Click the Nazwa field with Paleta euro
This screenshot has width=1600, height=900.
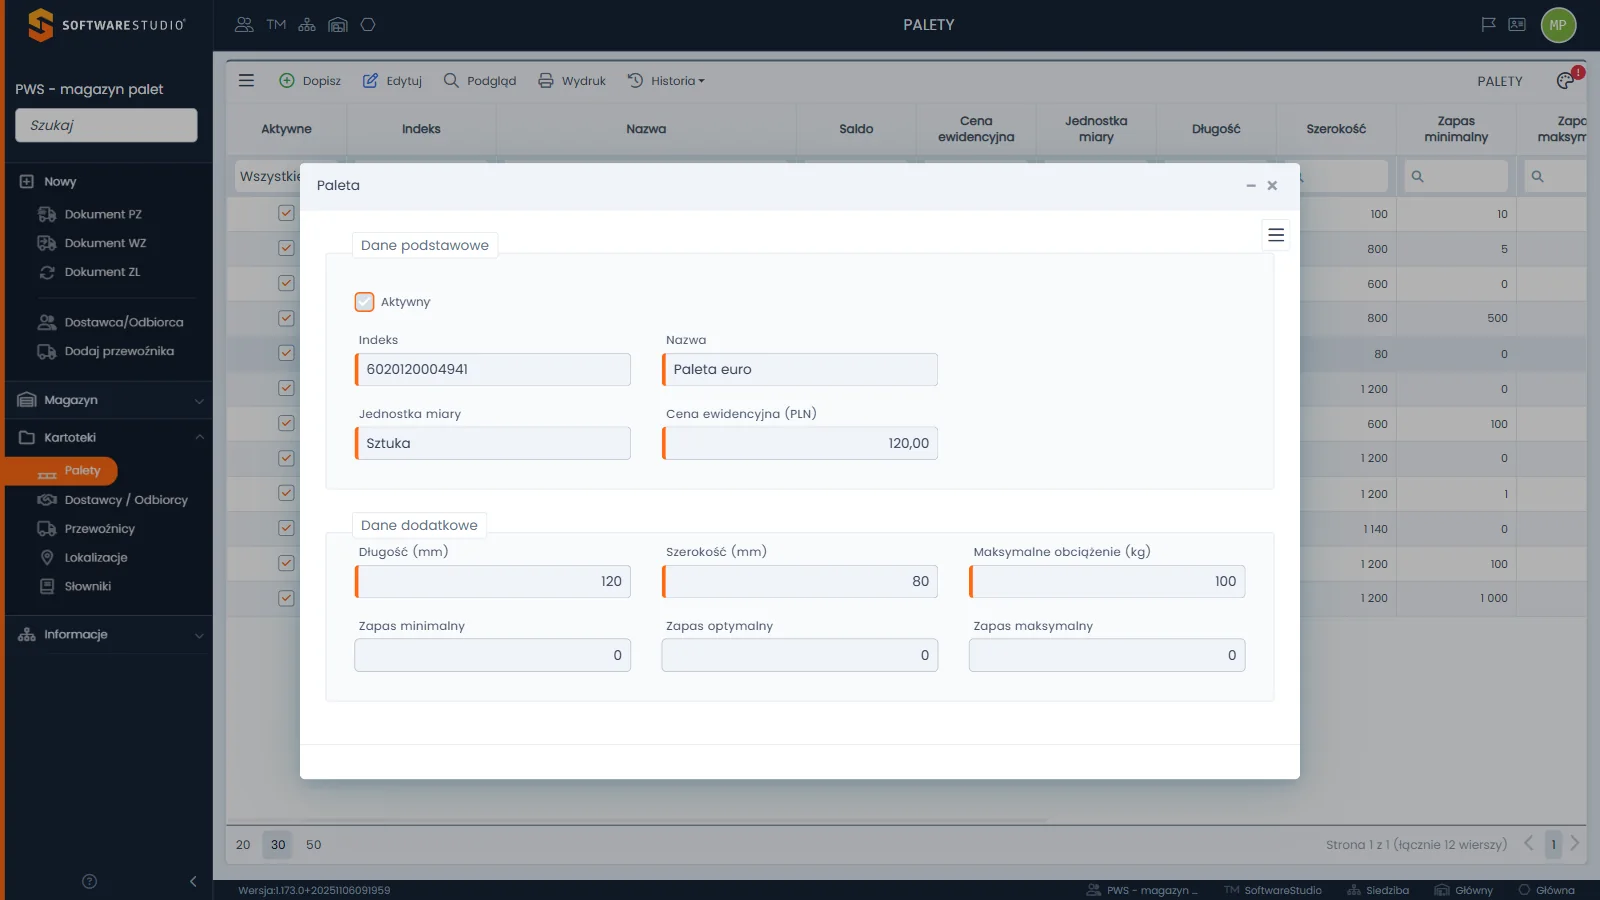800,369
